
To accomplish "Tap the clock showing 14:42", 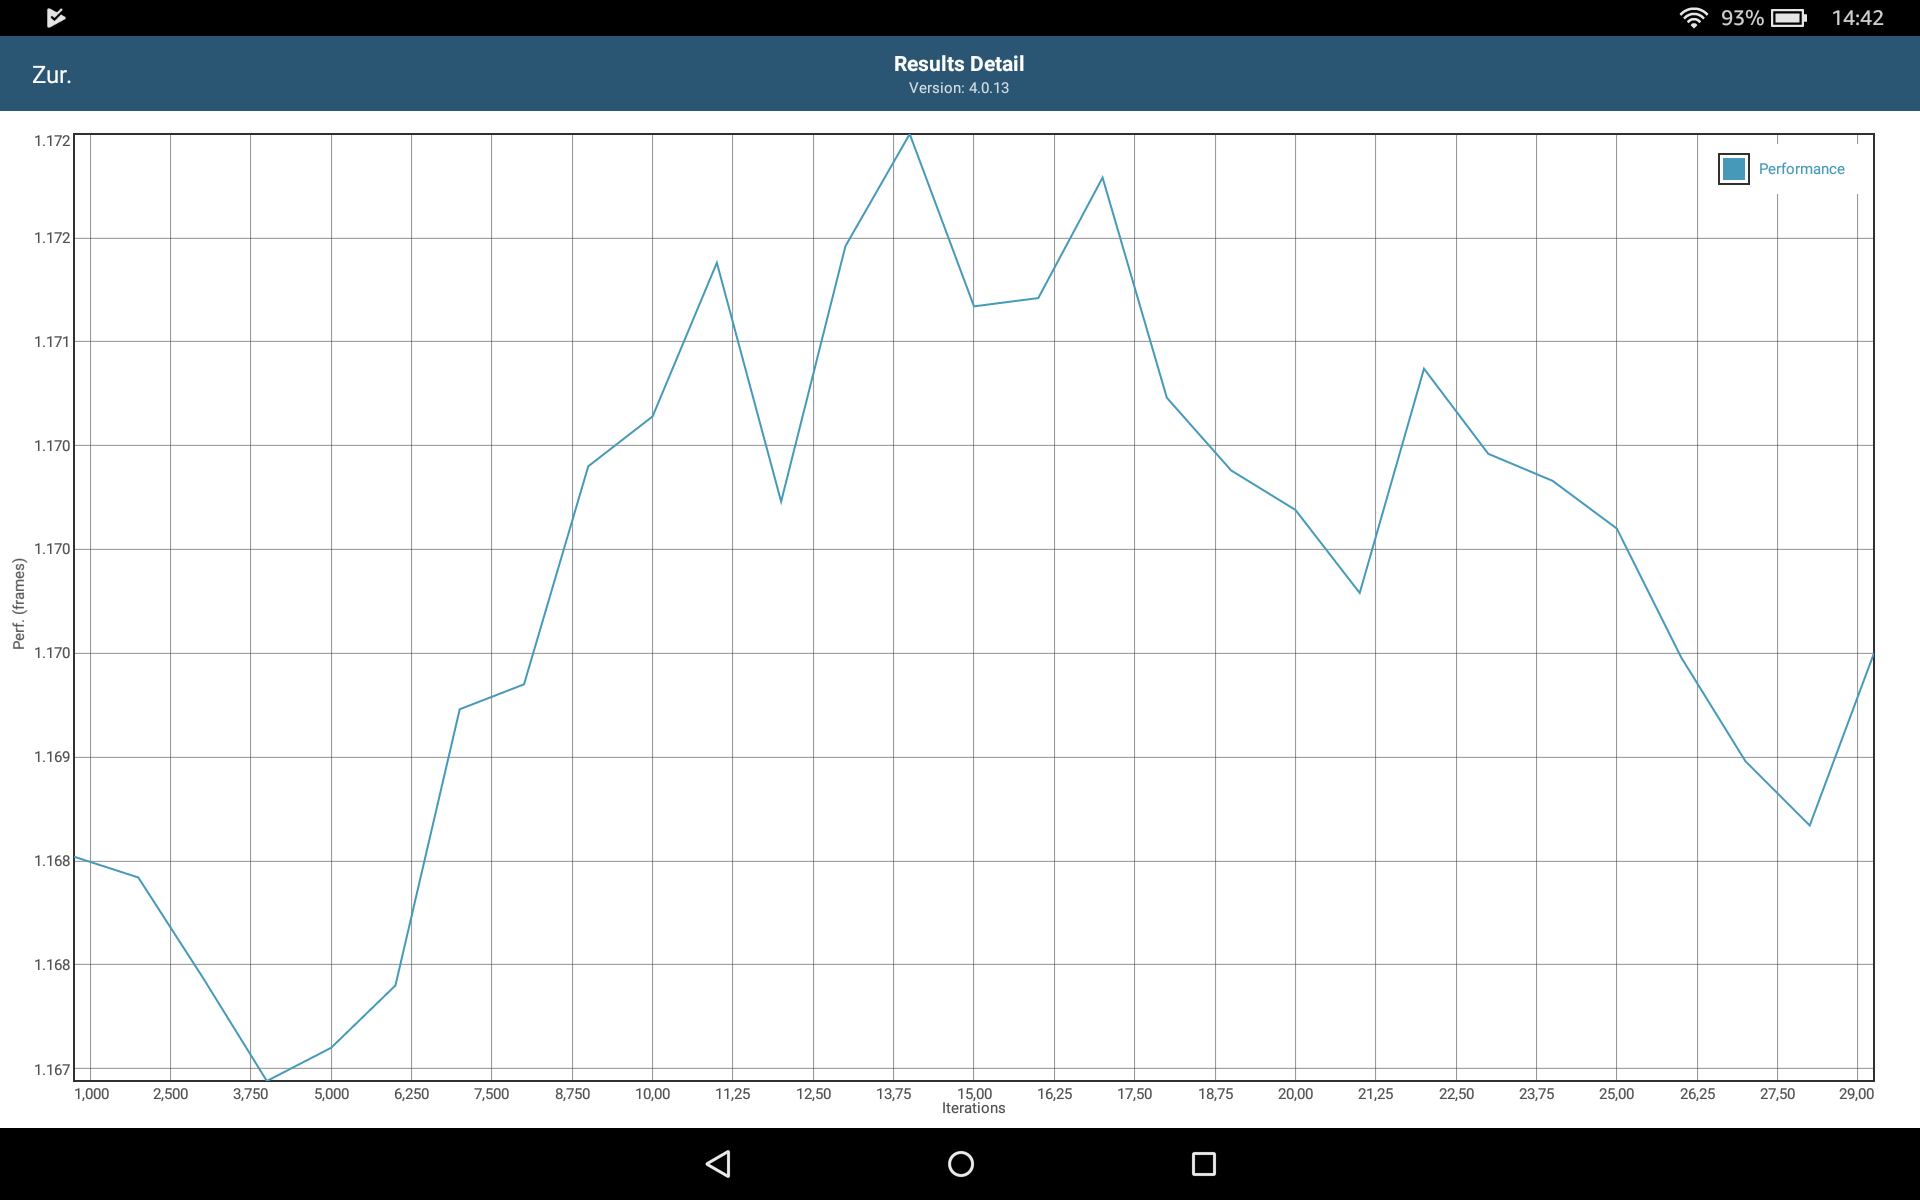I will pyautogui.click(x=1857, y=18).
